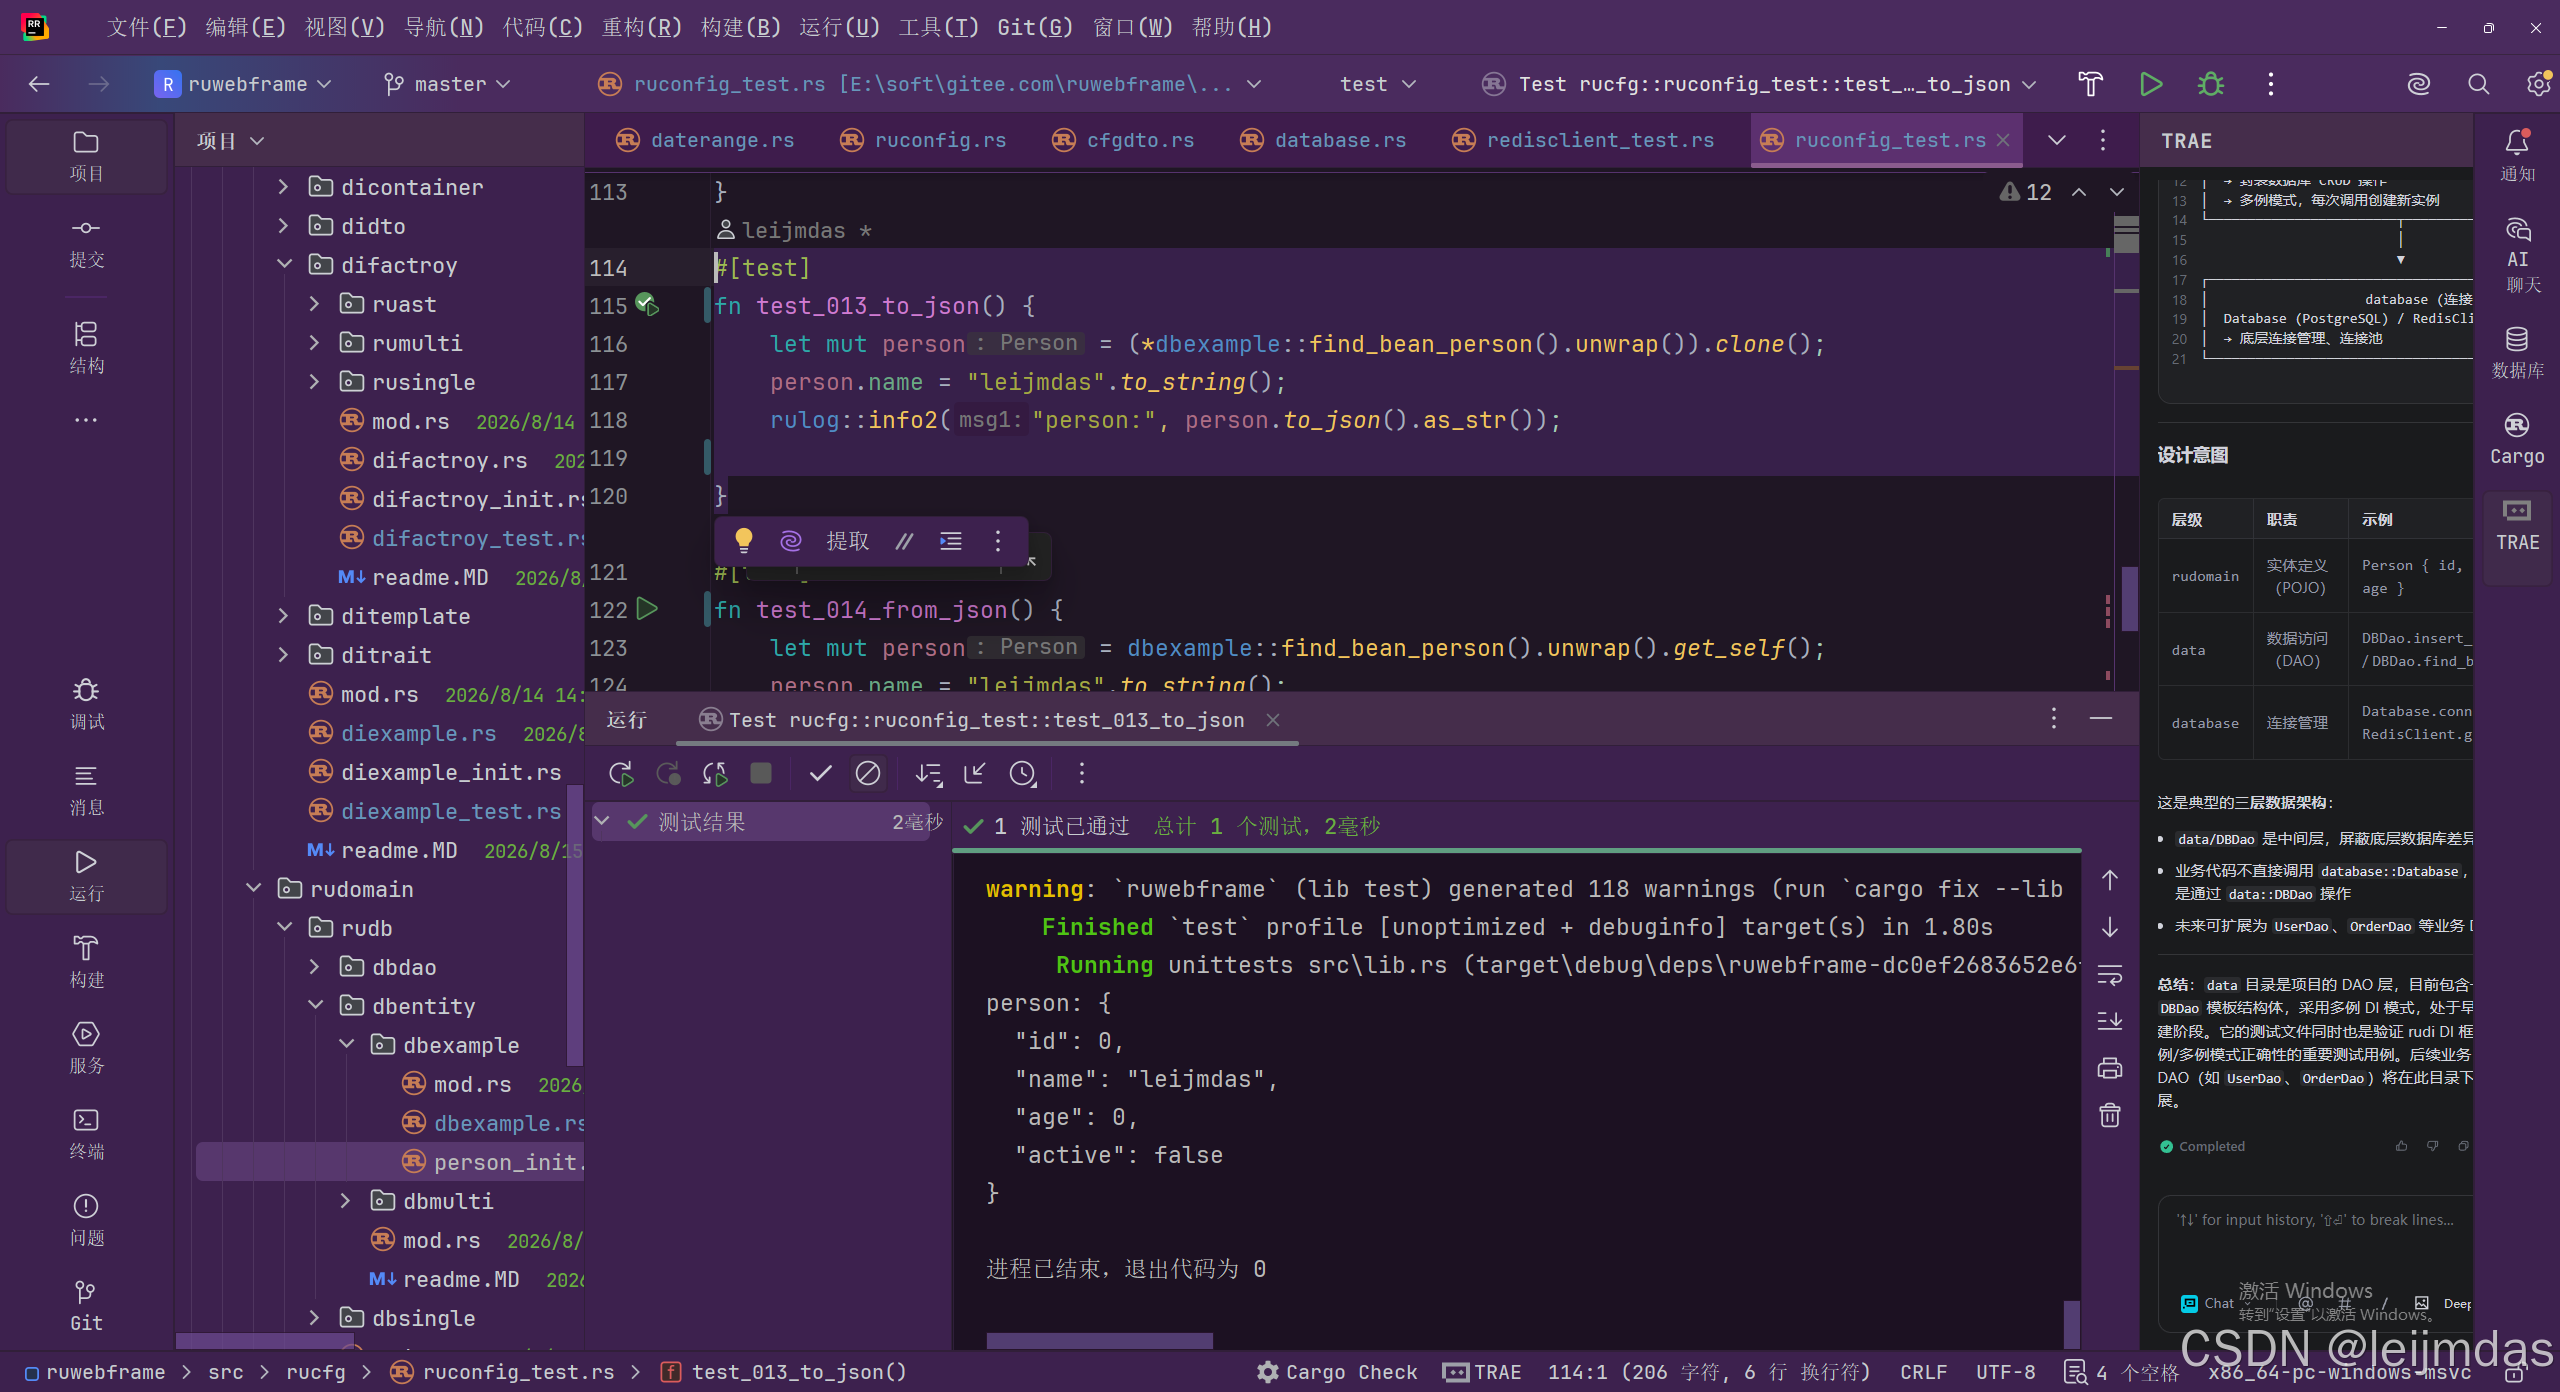Open the Search Everywhere magnifier
This screenshot has height=1392, width=2560.
coord(2479,84)
